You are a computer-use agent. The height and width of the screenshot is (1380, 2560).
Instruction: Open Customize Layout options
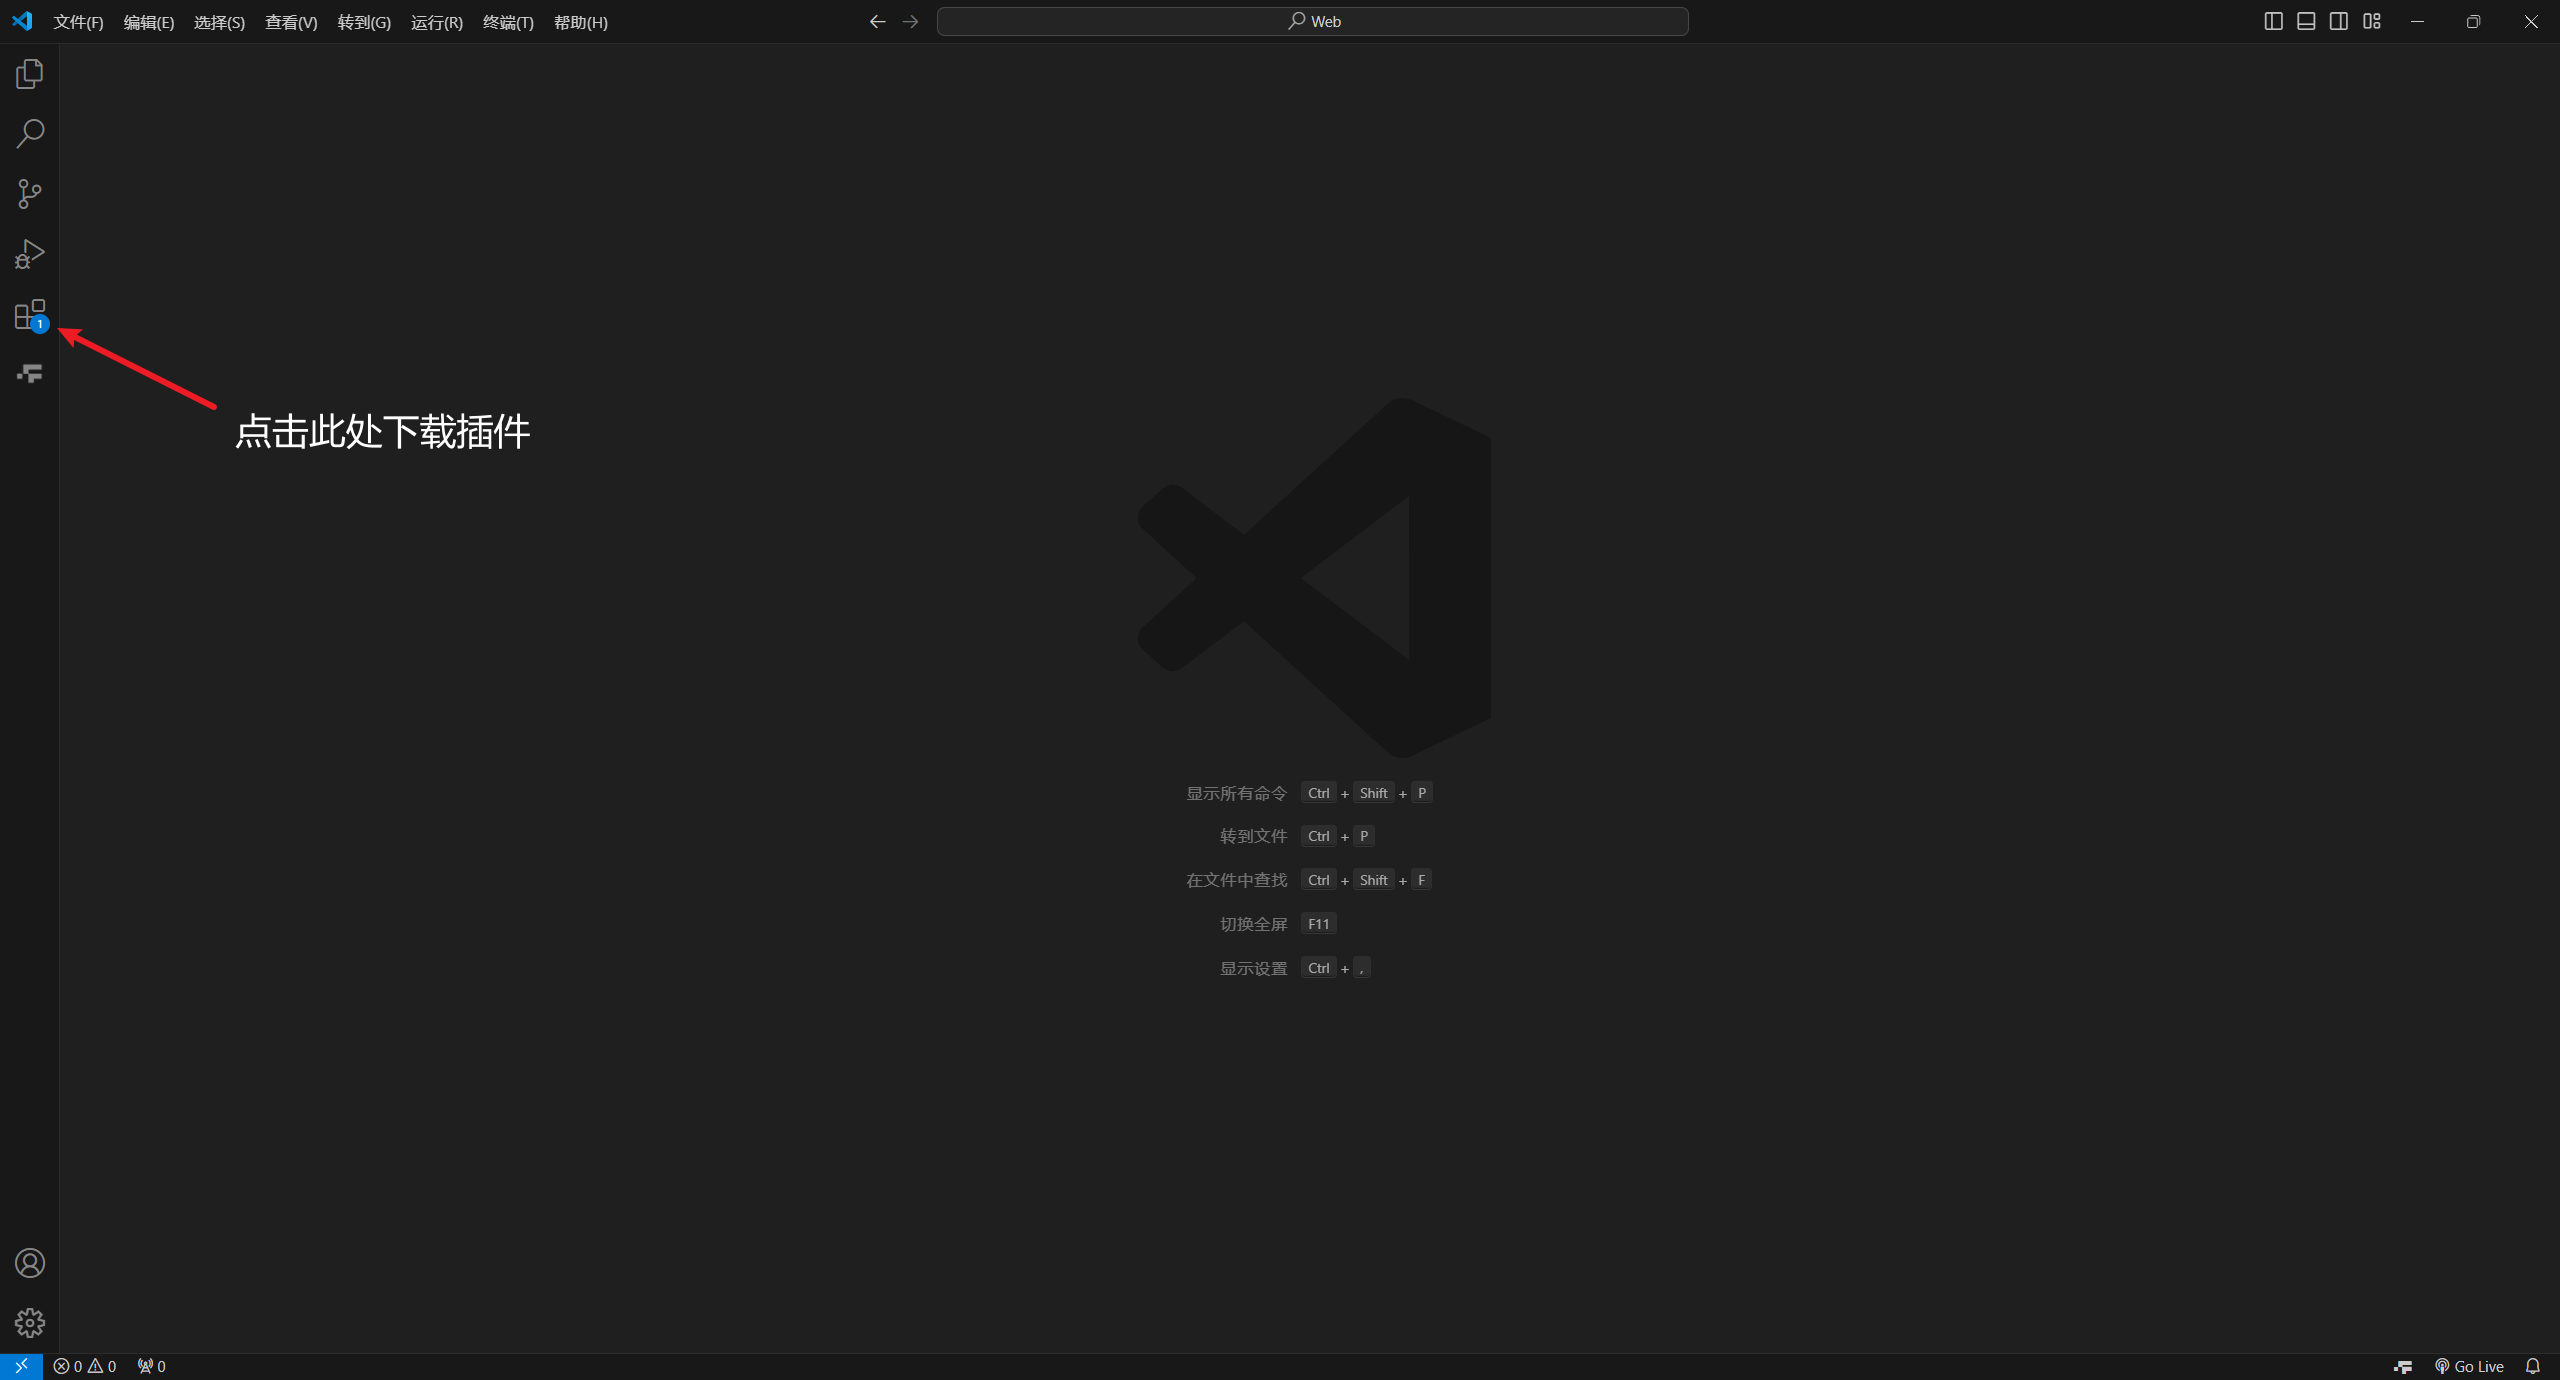click(2372, 21)
